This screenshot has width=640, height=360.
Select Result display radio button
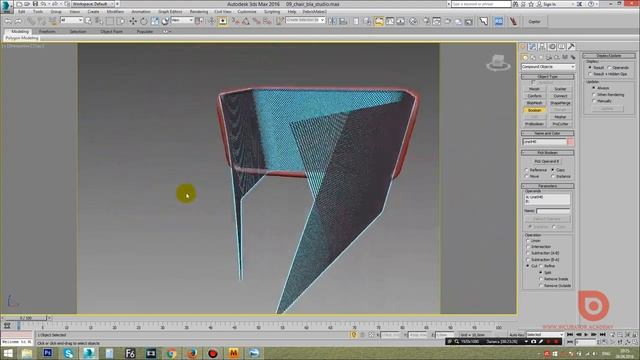tap(590, 67)
